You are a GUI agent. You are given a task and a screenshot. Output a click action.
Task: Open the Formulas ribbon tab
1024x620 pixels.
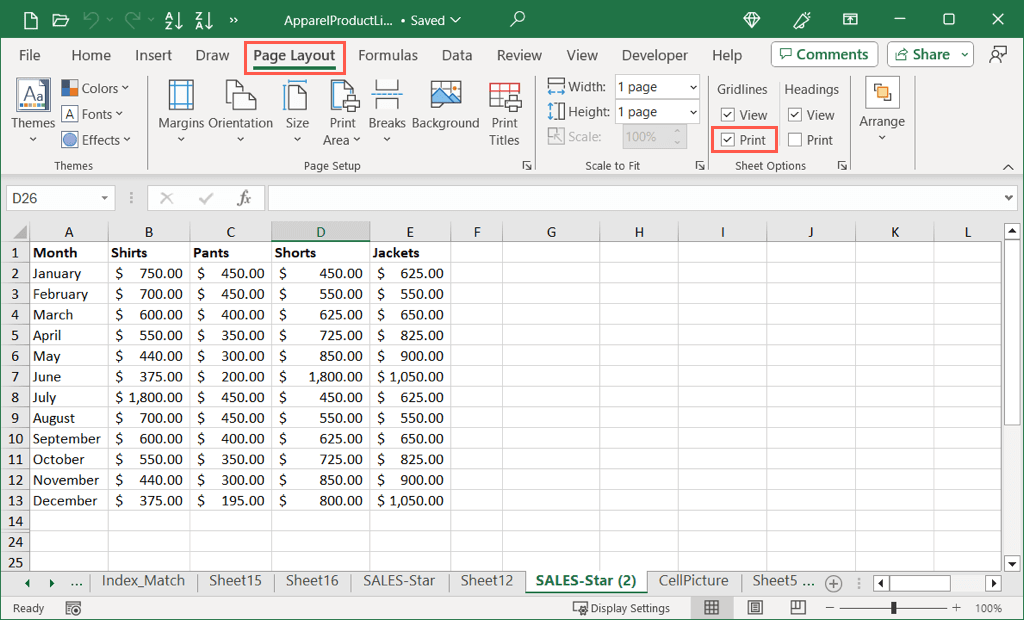(x=388, y=55)
